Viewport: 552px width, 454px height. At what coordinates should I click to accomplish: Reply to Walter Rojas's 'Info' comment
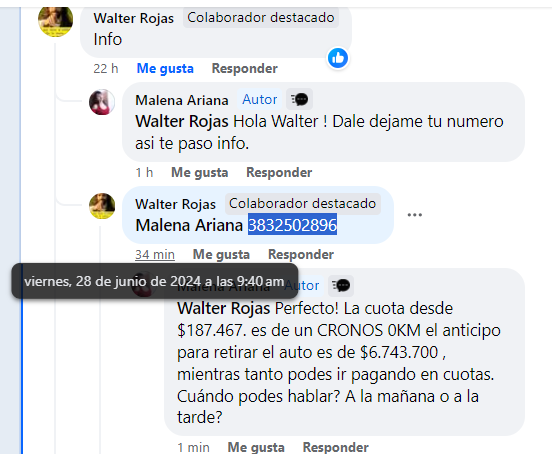(x=245, y=68)
